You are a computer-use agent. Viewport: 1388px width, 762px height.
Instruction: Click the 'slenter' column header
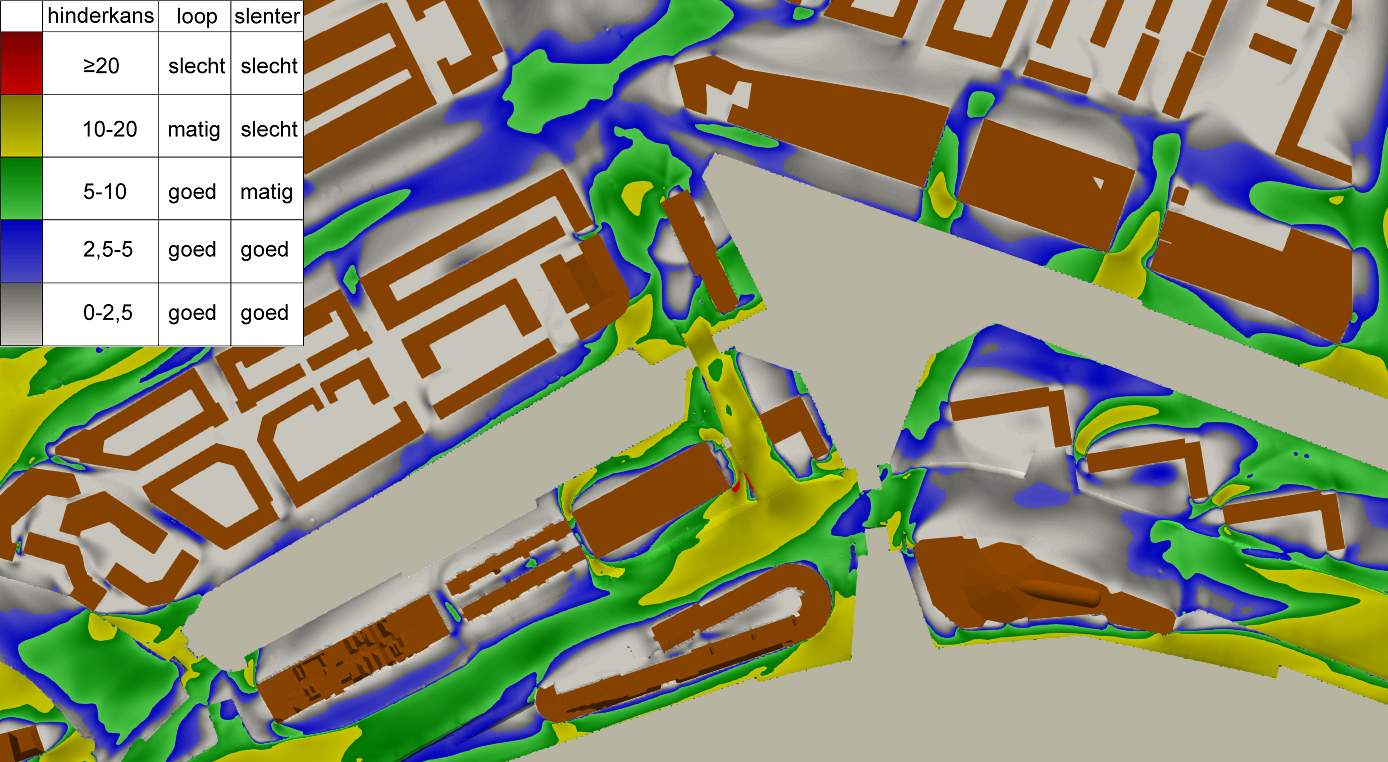267,16
